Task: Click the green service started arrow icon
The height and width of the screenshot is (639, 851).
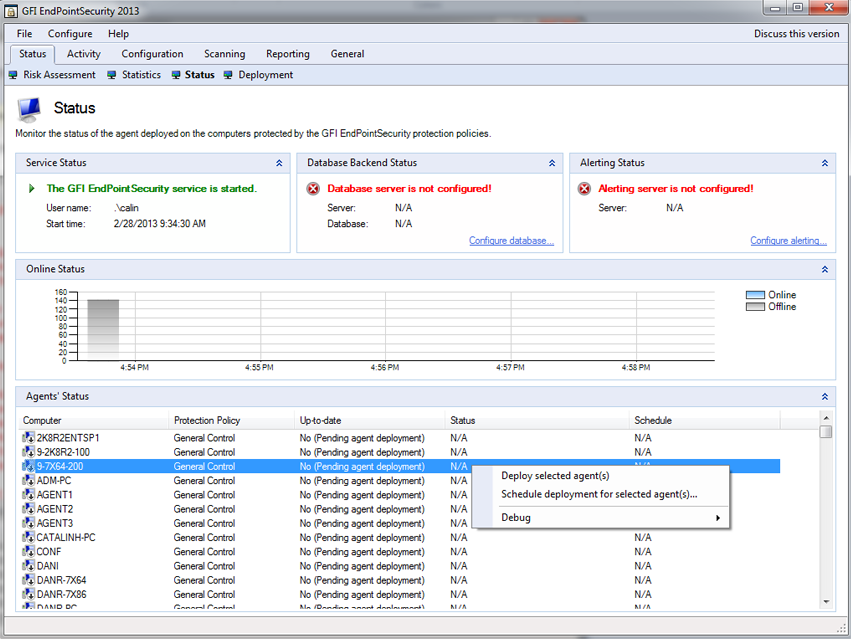Action: point(31,188)
